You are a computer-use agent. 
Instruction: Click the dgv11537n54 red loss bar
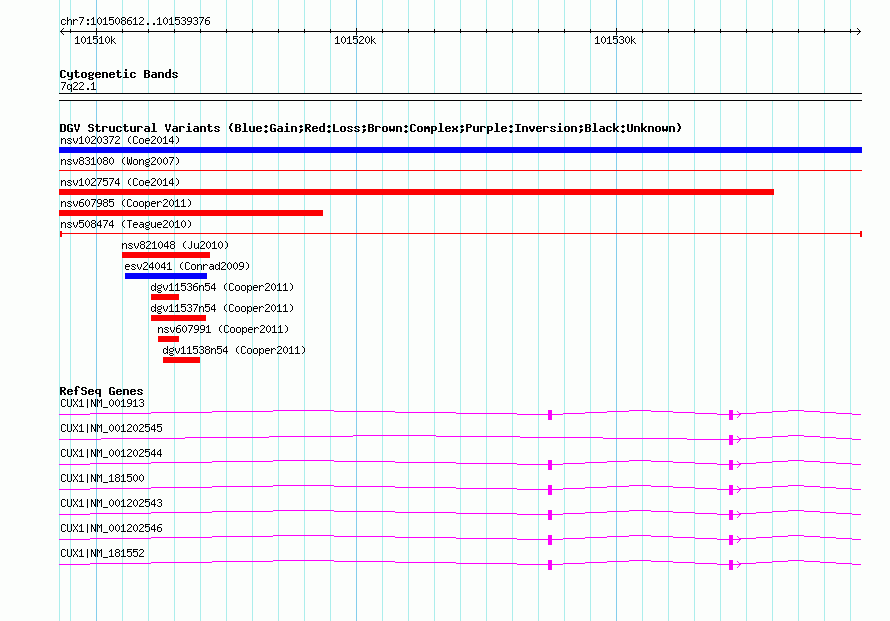(x=178, y=318)
